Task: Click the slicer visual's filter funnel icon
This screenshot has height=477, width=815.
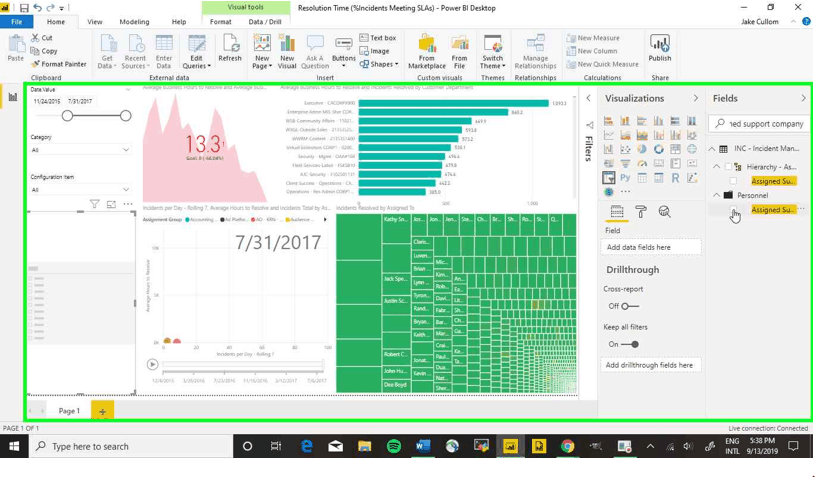Action: (x=94, y=204)
